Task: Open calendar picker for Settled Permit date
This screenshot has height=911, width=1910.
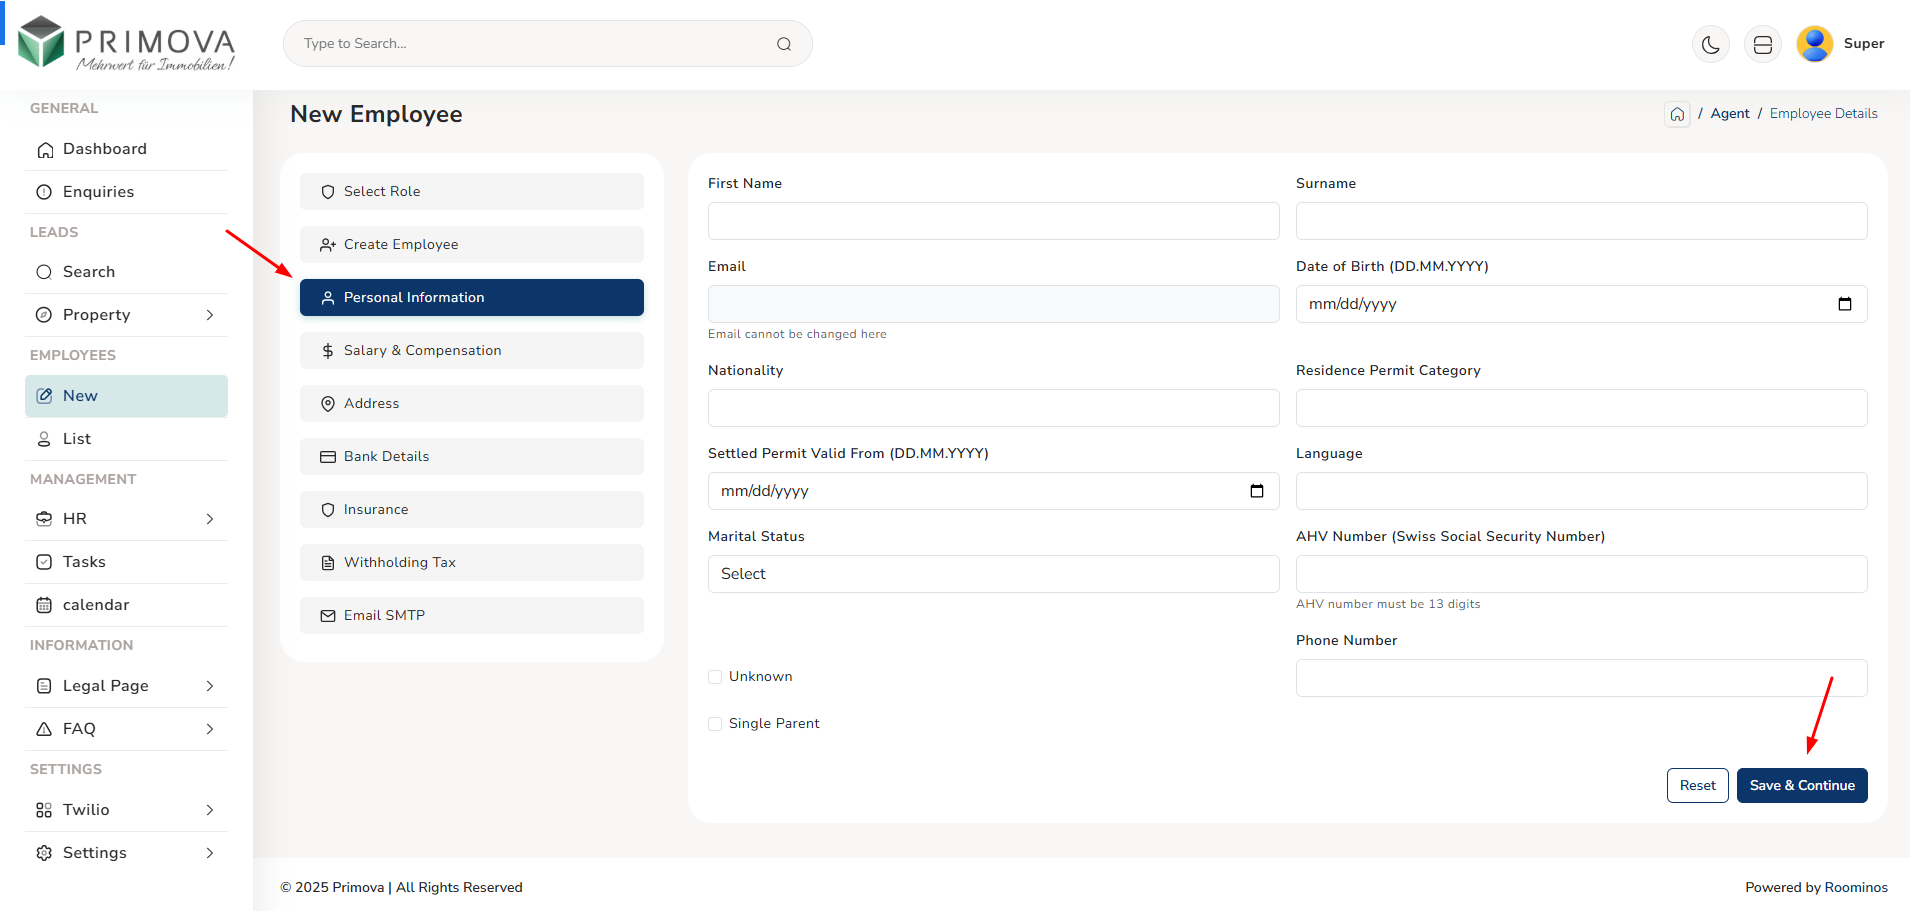Action: pyautogui.click(x=1256, y=491)
